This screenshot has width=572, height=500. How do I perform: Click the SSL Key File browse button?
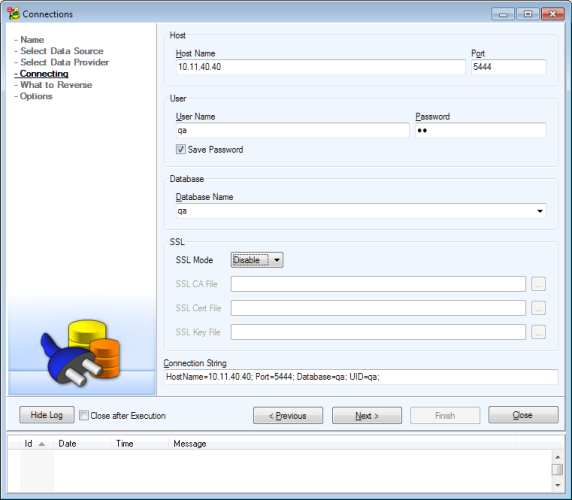(x=538, y=332)
